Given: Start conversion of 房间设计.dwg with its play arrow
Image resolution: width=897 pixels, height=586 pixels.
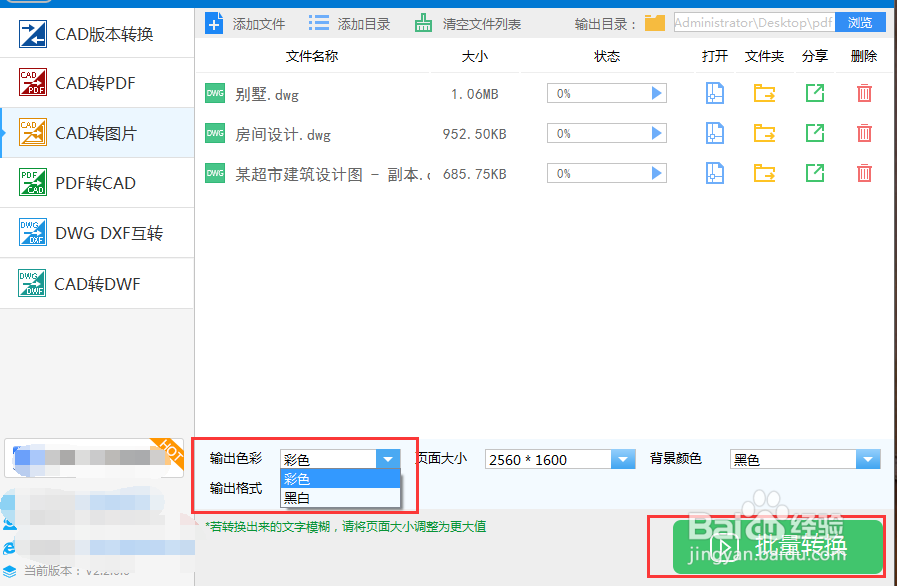Looking at the screenshot, I should pyautogui.click(x=655, y=132).
